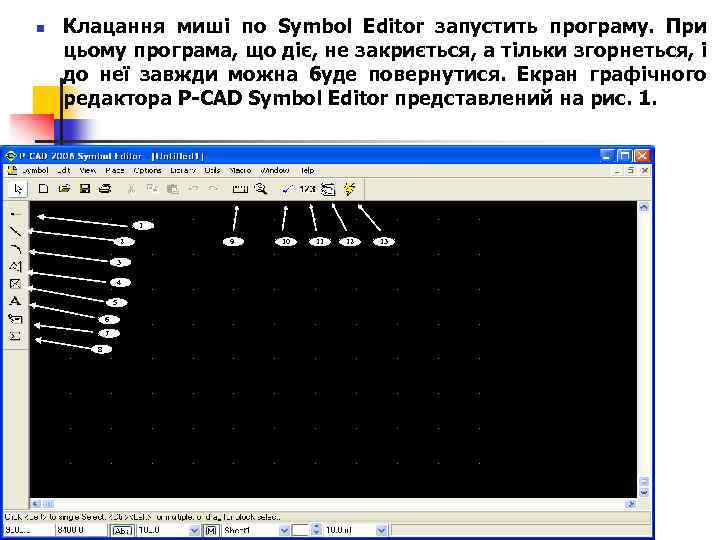Open the Place menu
The width and height of the screenshot is (720, 540).
115,170
